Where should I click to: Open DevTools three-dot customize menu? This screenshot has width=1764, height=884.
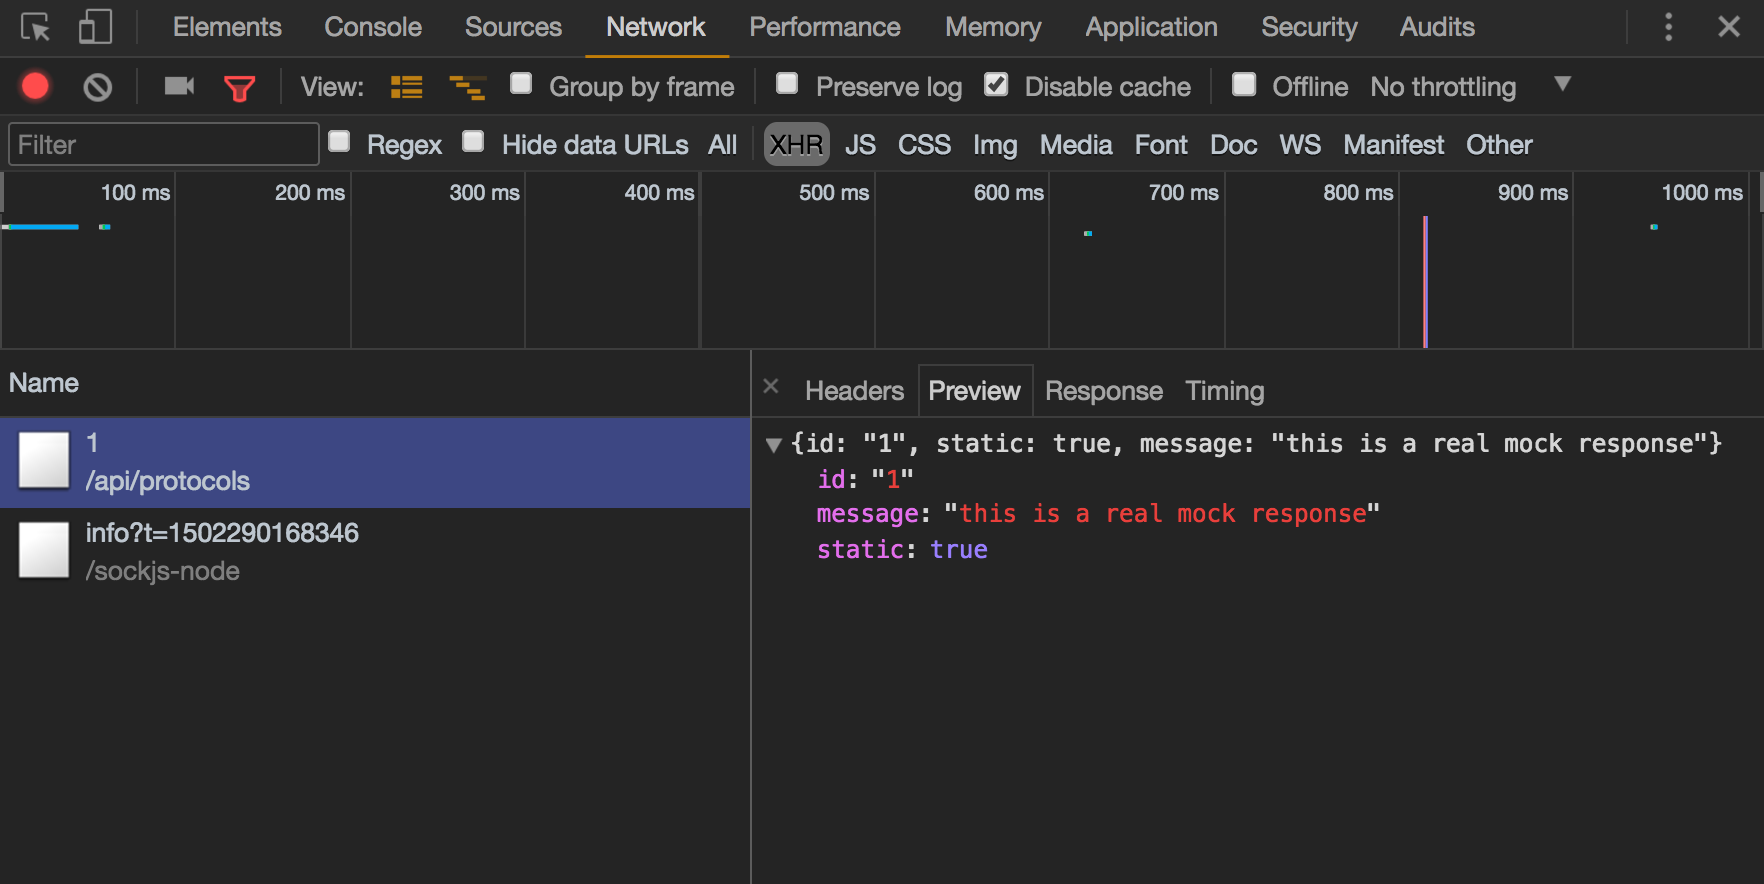pos(1668,27)
